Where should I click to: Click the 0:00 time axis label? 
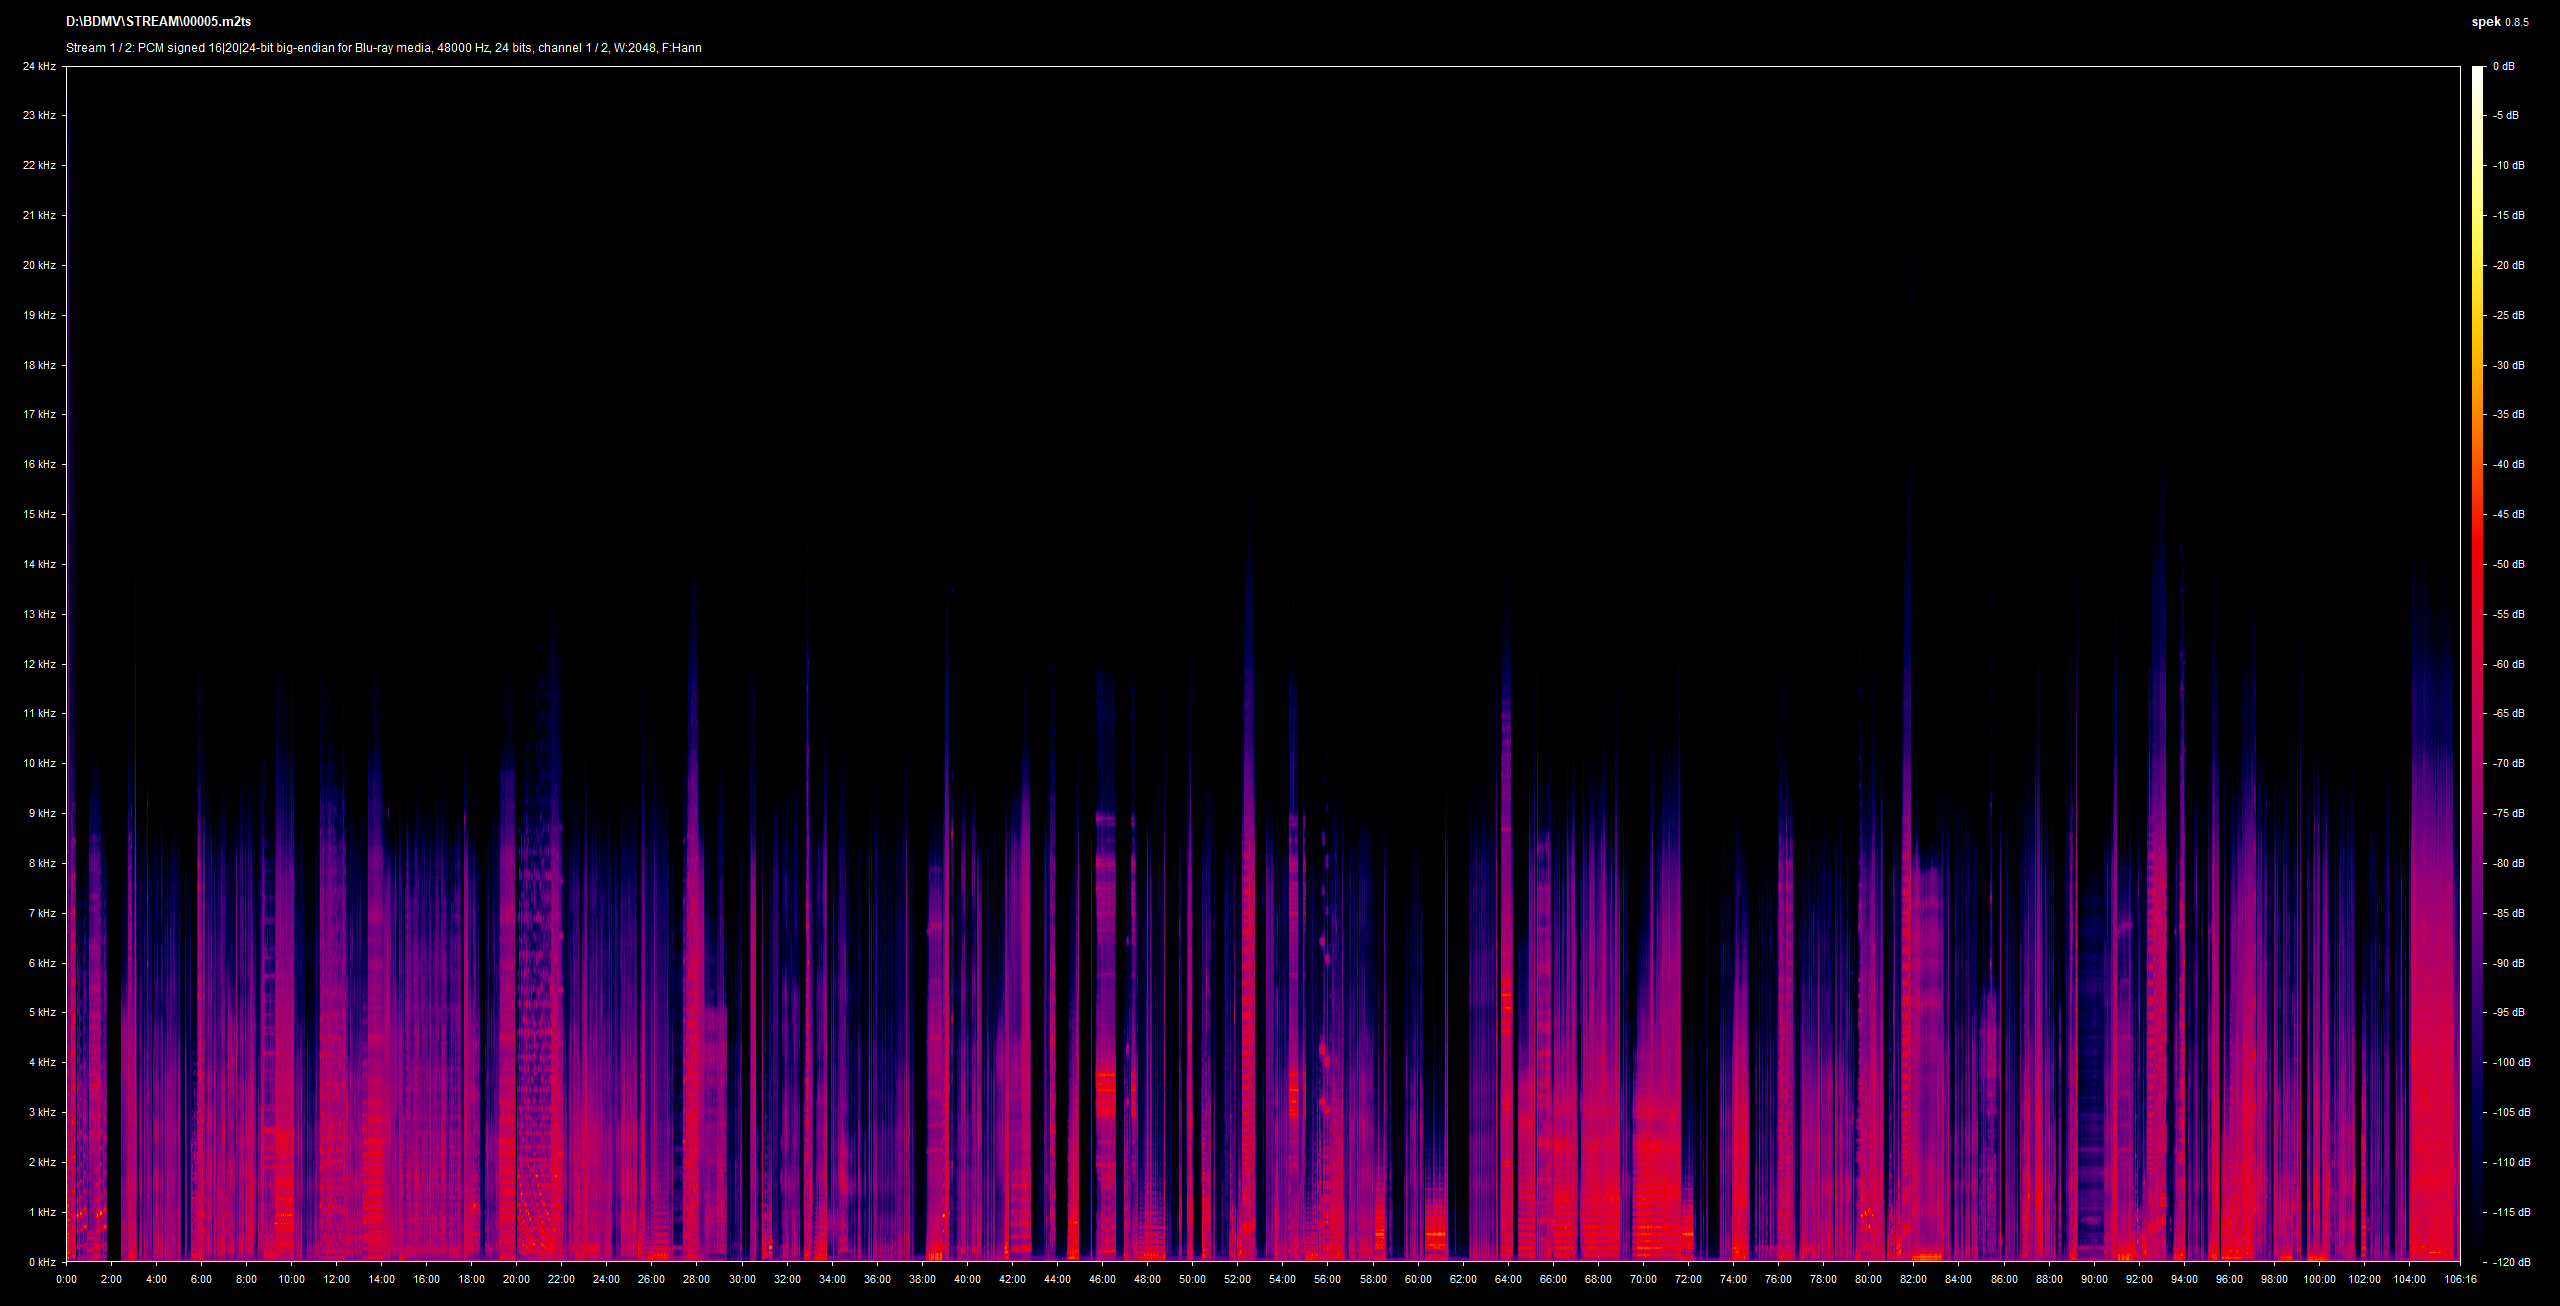point(66,1279)
